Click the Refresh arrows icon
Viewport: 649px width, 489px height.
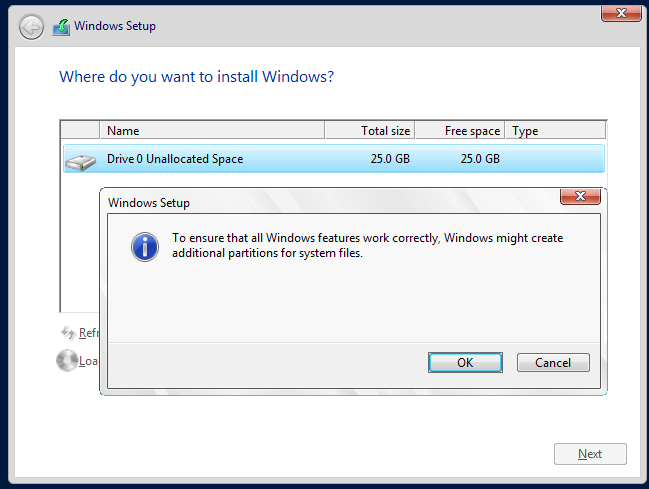coord(68,332)
